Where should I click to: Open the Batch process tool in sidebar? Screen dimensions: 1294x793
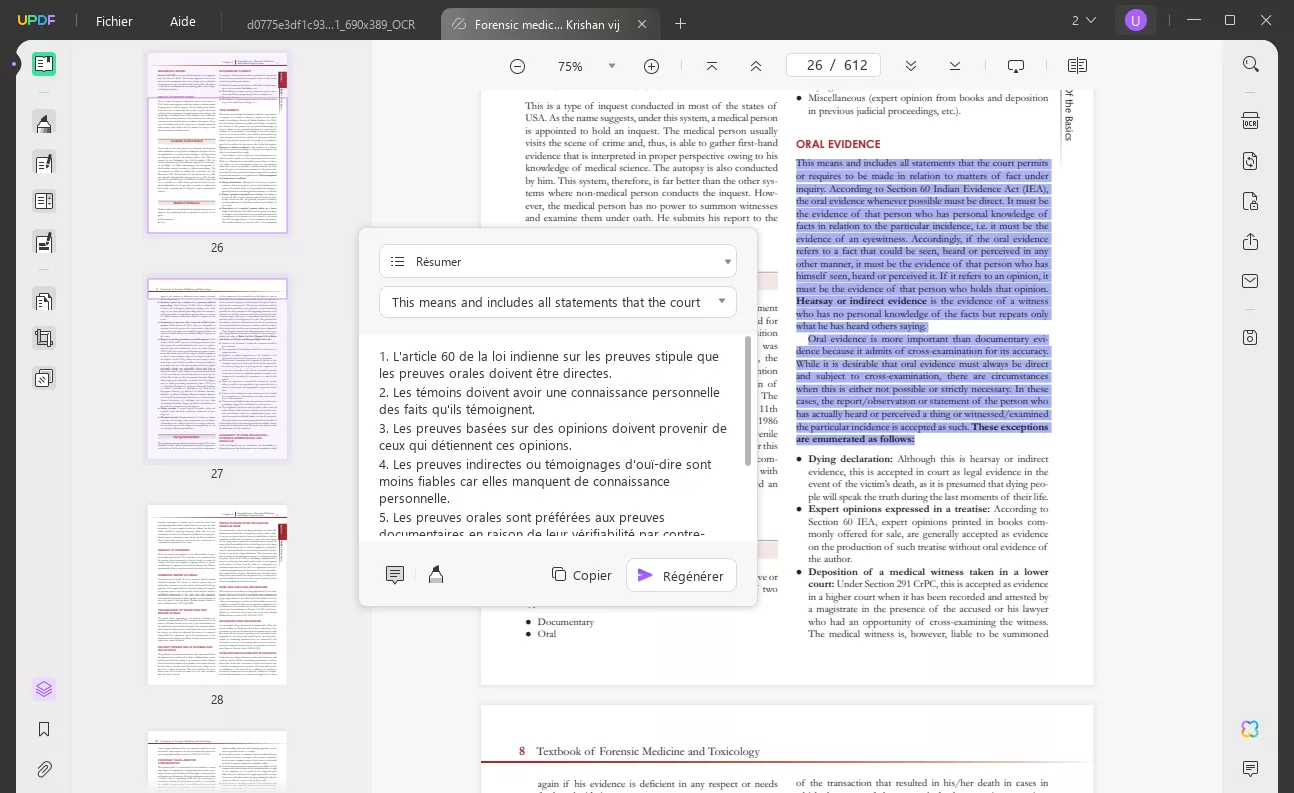pyautogui.click(x=43, y=378)
